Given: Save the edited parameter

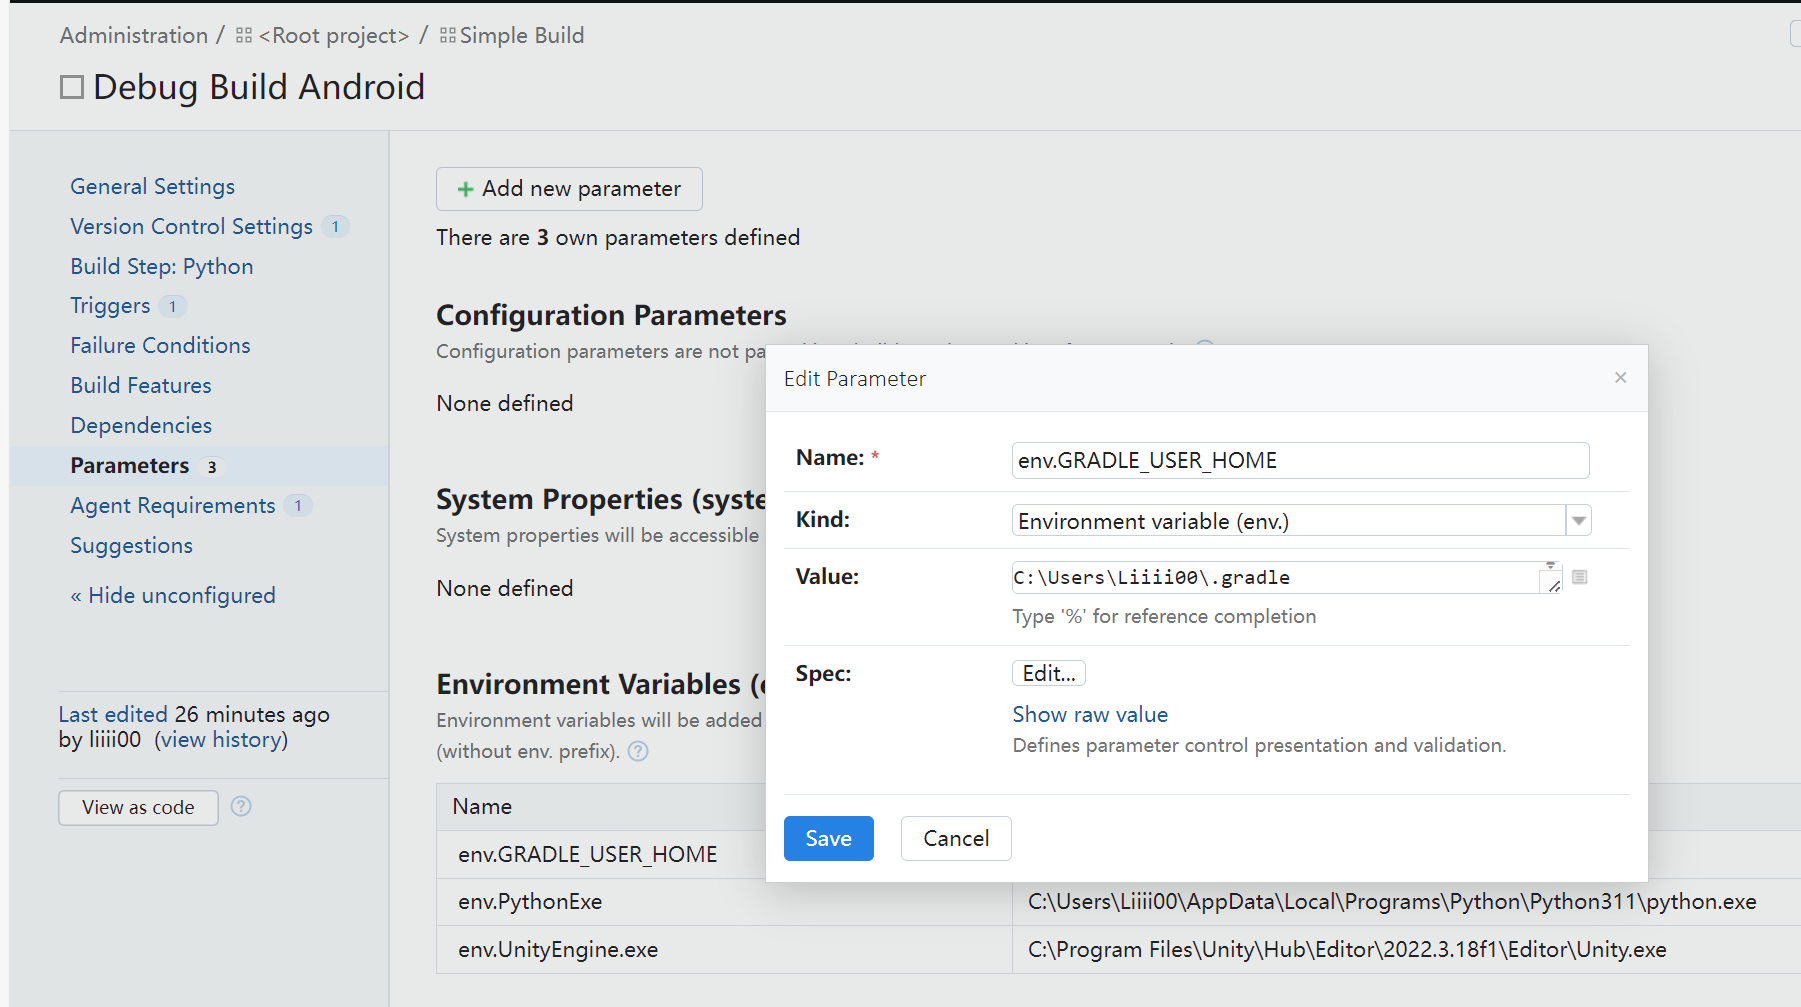Looking at the screenshot, I should [x=828, y=838].
